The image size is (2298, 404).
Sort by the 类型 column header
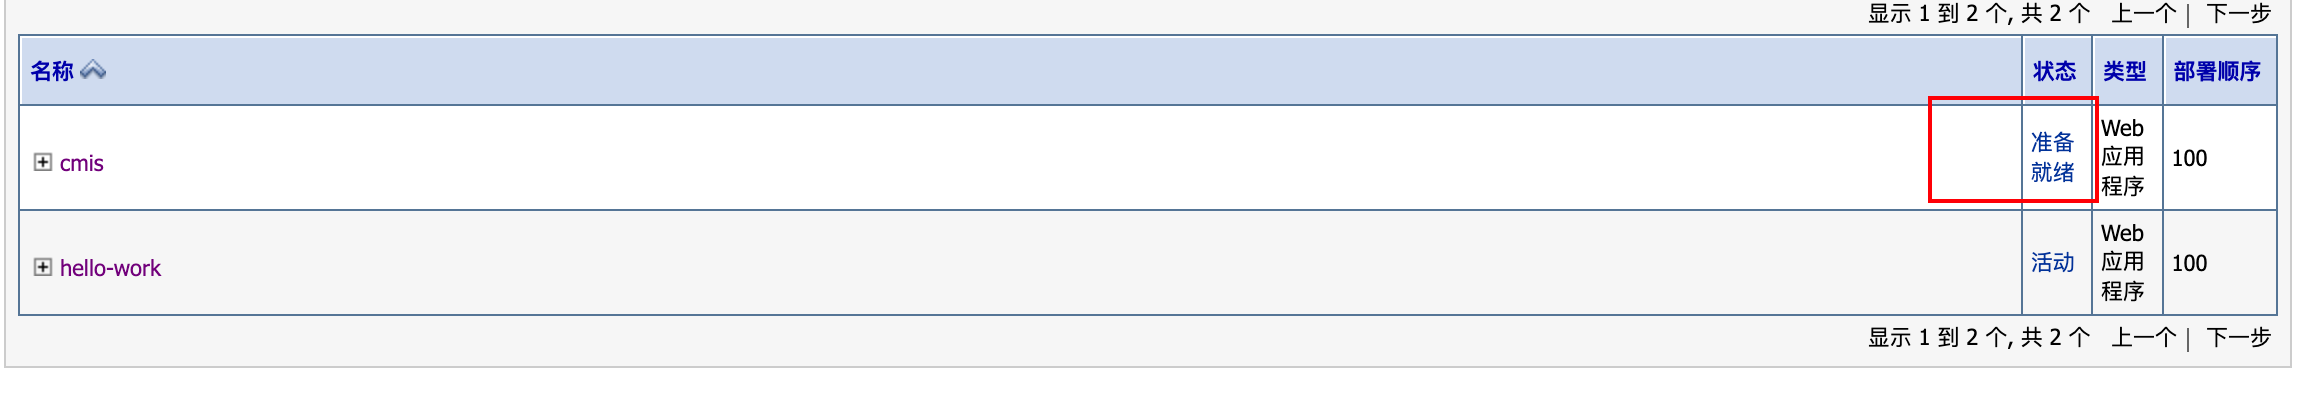(2124, 71)
